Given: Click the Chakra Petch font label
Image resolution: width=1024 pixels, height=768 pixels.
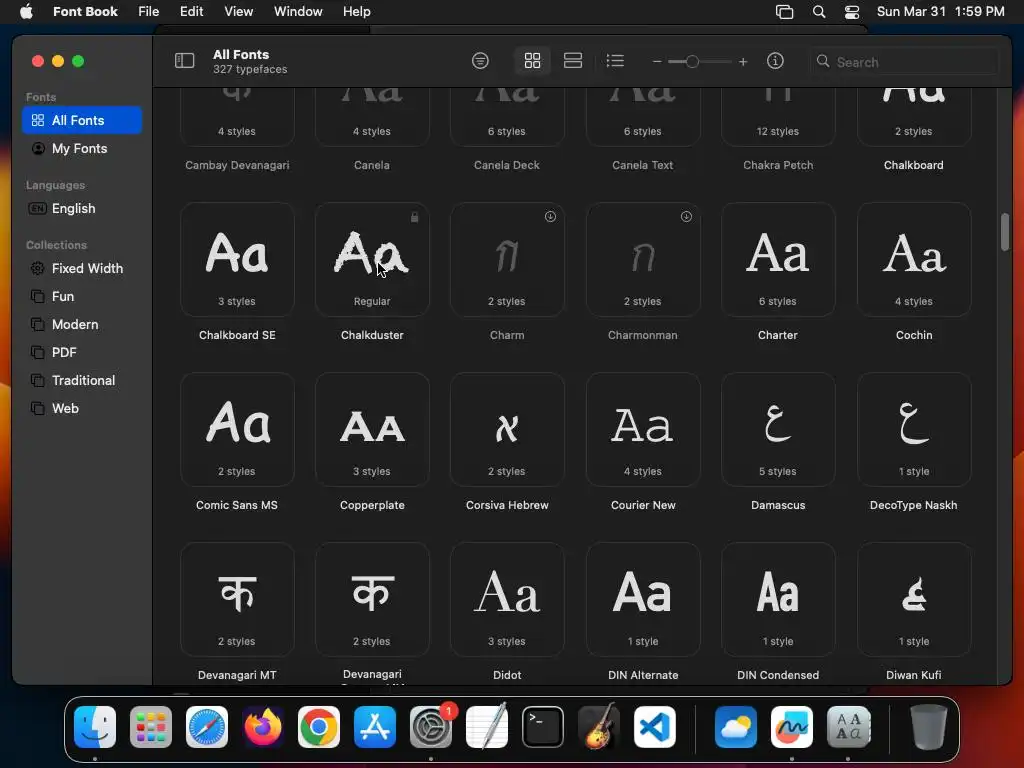Looking at the screenshot, I should (x=778, y=165).
